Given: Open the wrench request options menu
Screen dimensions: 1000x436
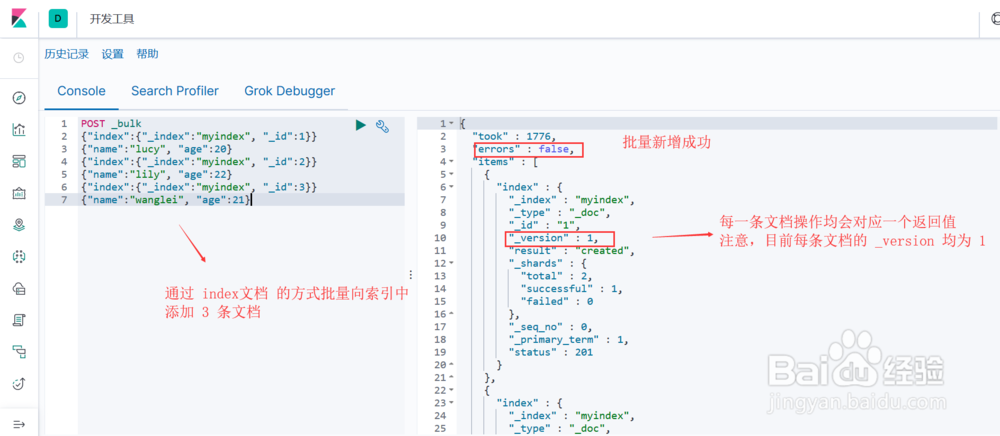Looking at the screenshot, I should (x=382, y=126).
